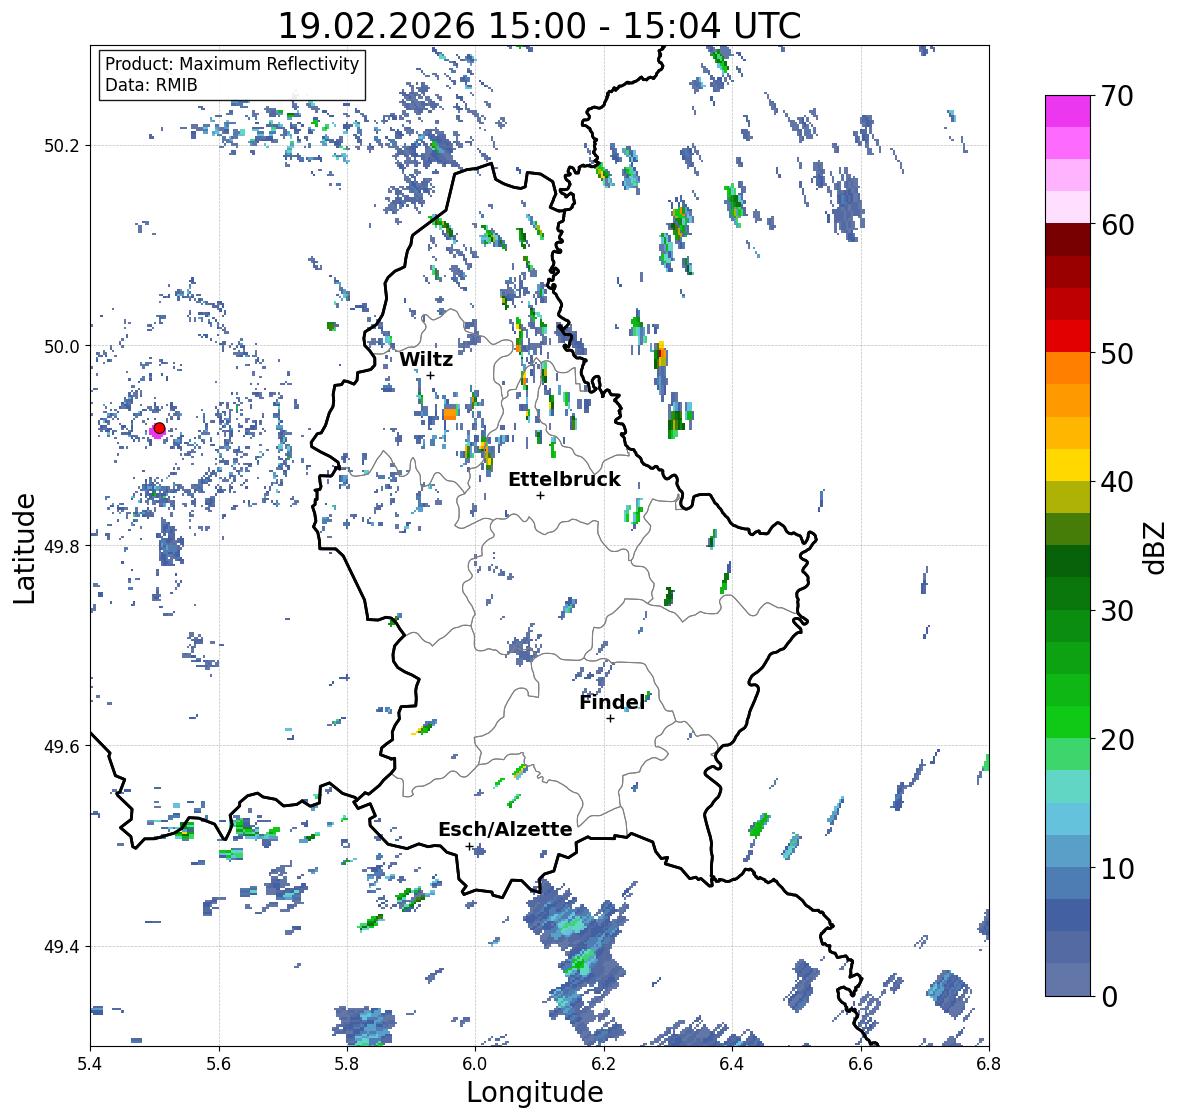The width and height of the screenshot is (1179, 1117).
Task: Click the 0 tick on the colorbar
Action: [x=1109, y=997]
